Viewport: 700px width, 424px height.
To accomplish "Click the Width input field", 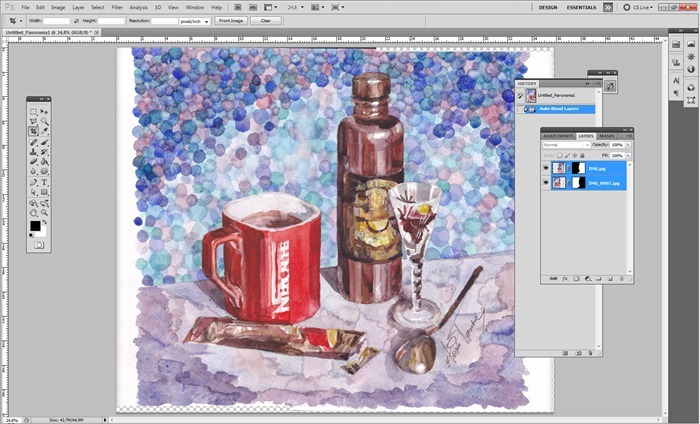I will click(57, 20).
